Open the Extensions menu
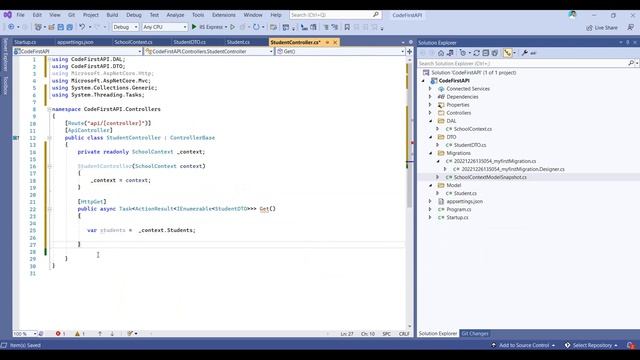Screen dimensions: 640x360 click(x=224, y=15)
